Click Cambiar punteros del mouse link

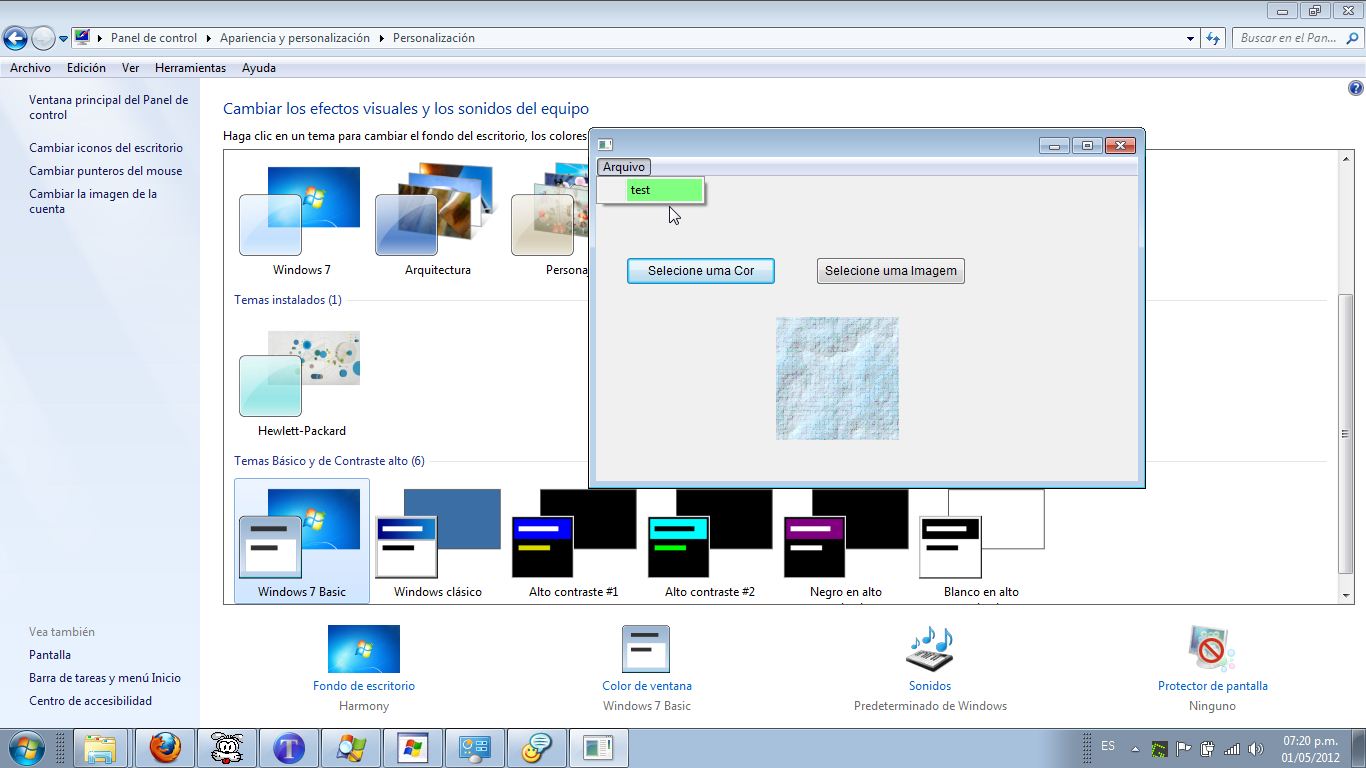[105, 171]
